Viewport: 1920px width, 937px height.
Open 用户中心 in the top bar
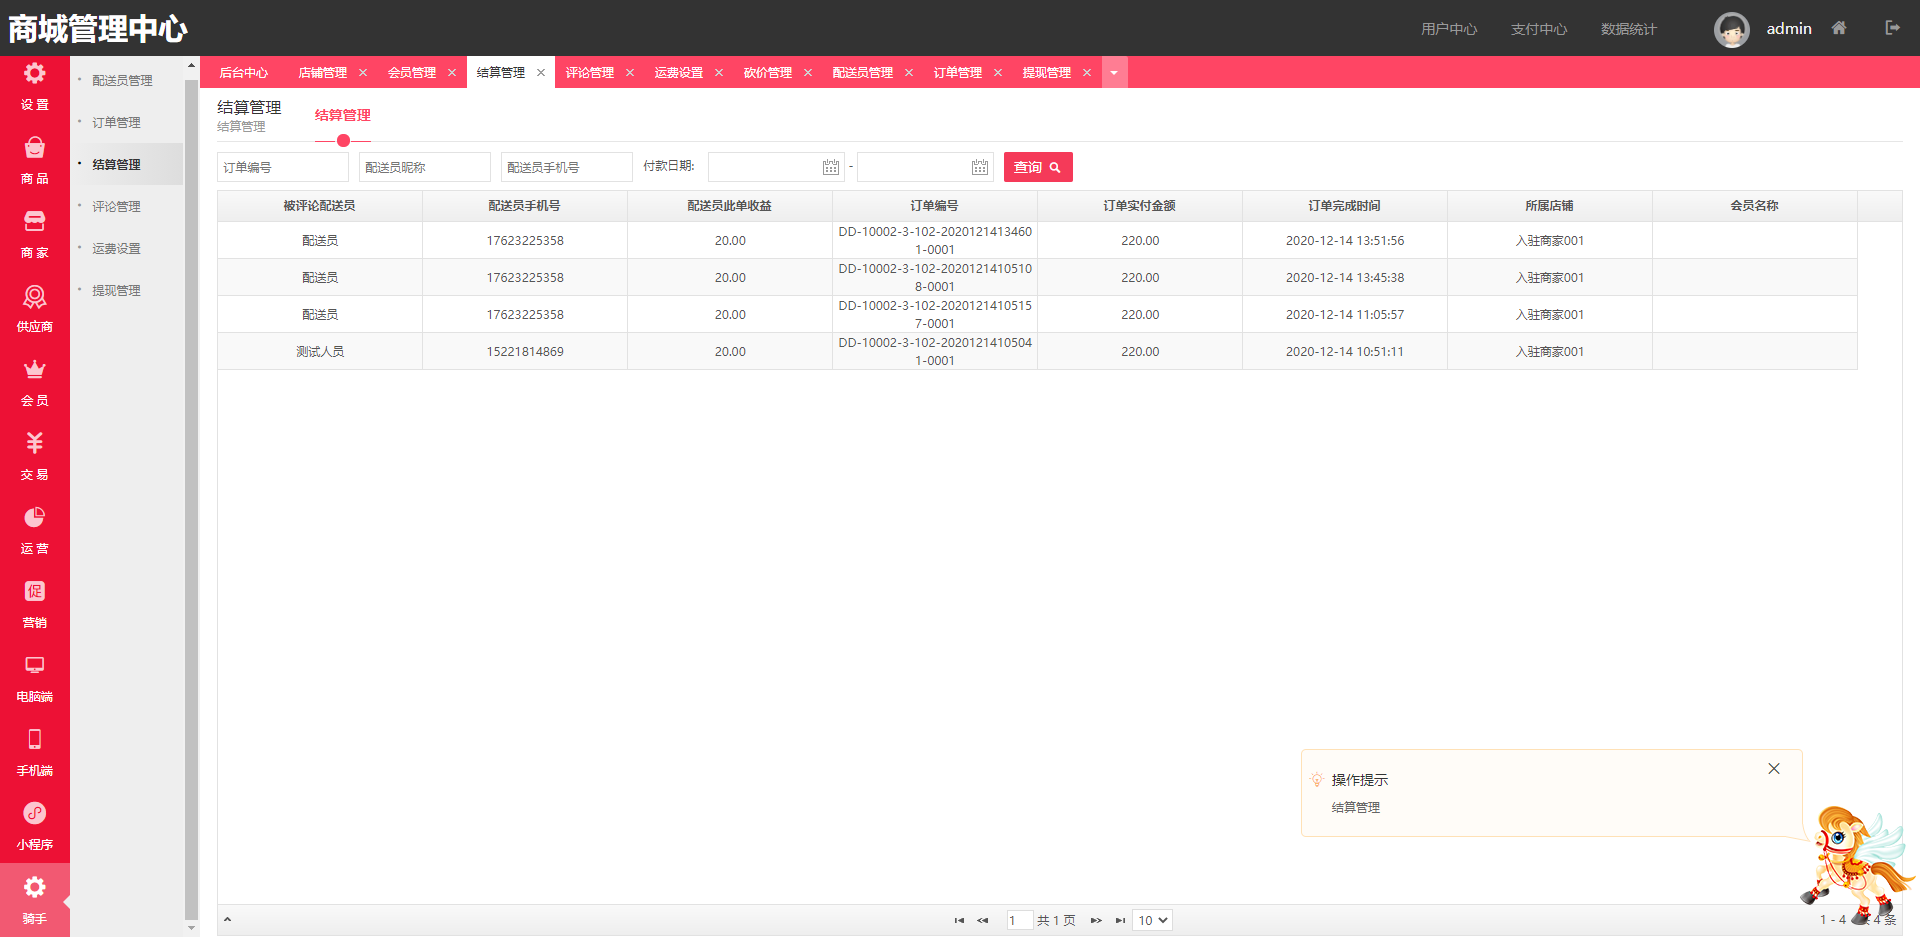coord(1448,29)
